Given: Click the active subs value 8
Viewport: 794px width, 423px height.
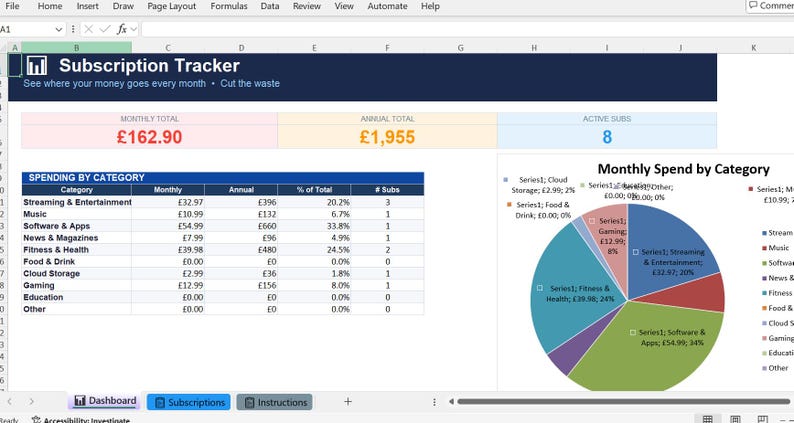Looking at the screenshot, I should [x=607, y=137].
